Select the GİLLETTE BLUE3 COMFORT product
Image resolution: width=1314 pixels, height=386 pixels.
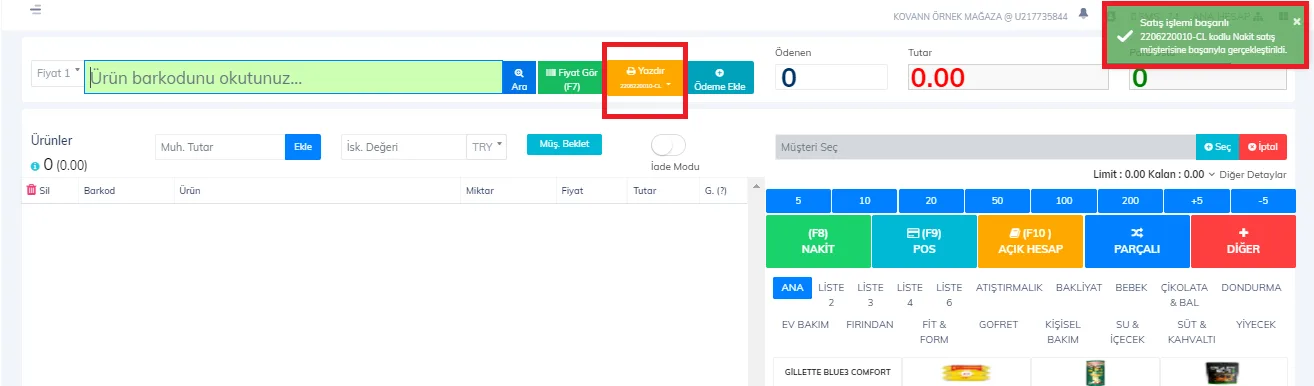pos(837,372)
